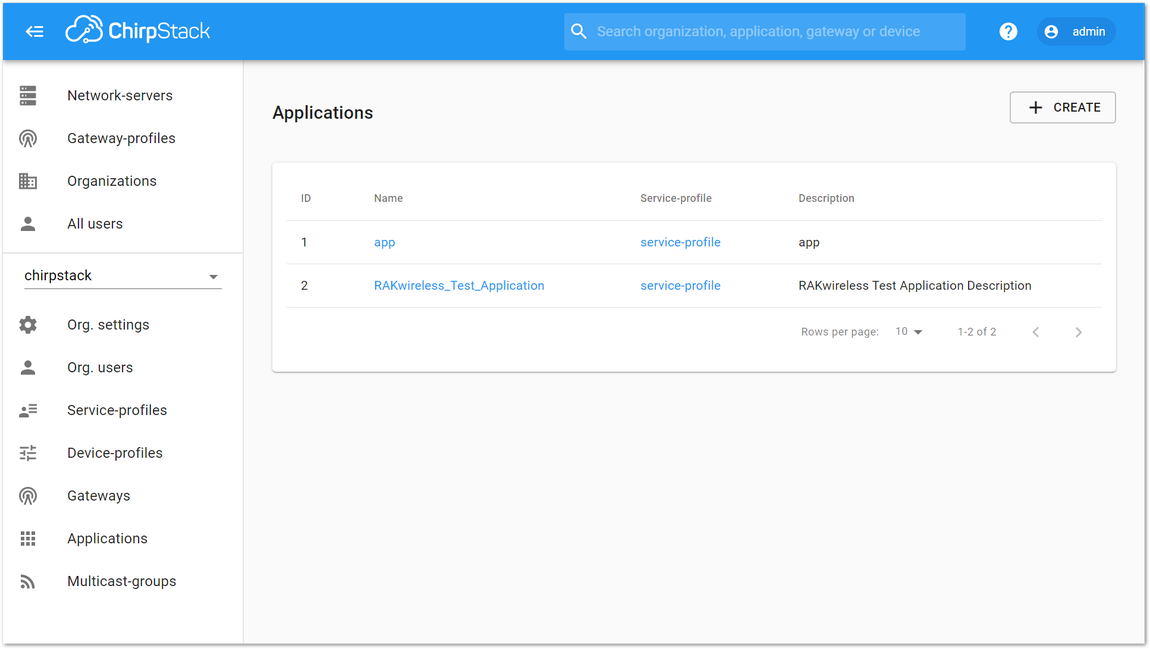This screenshot has width=1150, height=649.
Task: Click the 'Applications' page heading
Action: pyautogui.click(x=323, y=113)
